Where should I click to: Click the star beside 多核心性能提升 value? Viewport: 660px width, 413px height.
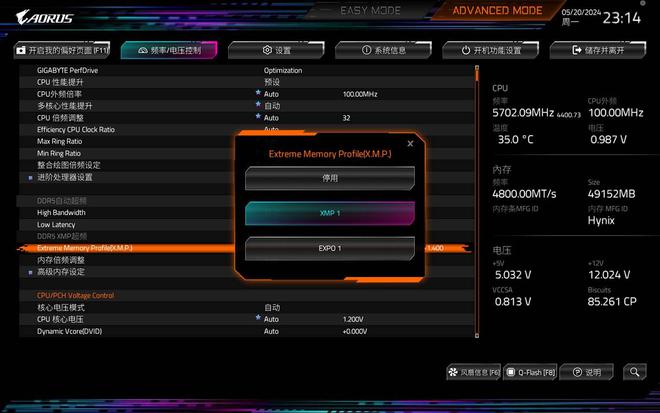(x=258, y=104)
